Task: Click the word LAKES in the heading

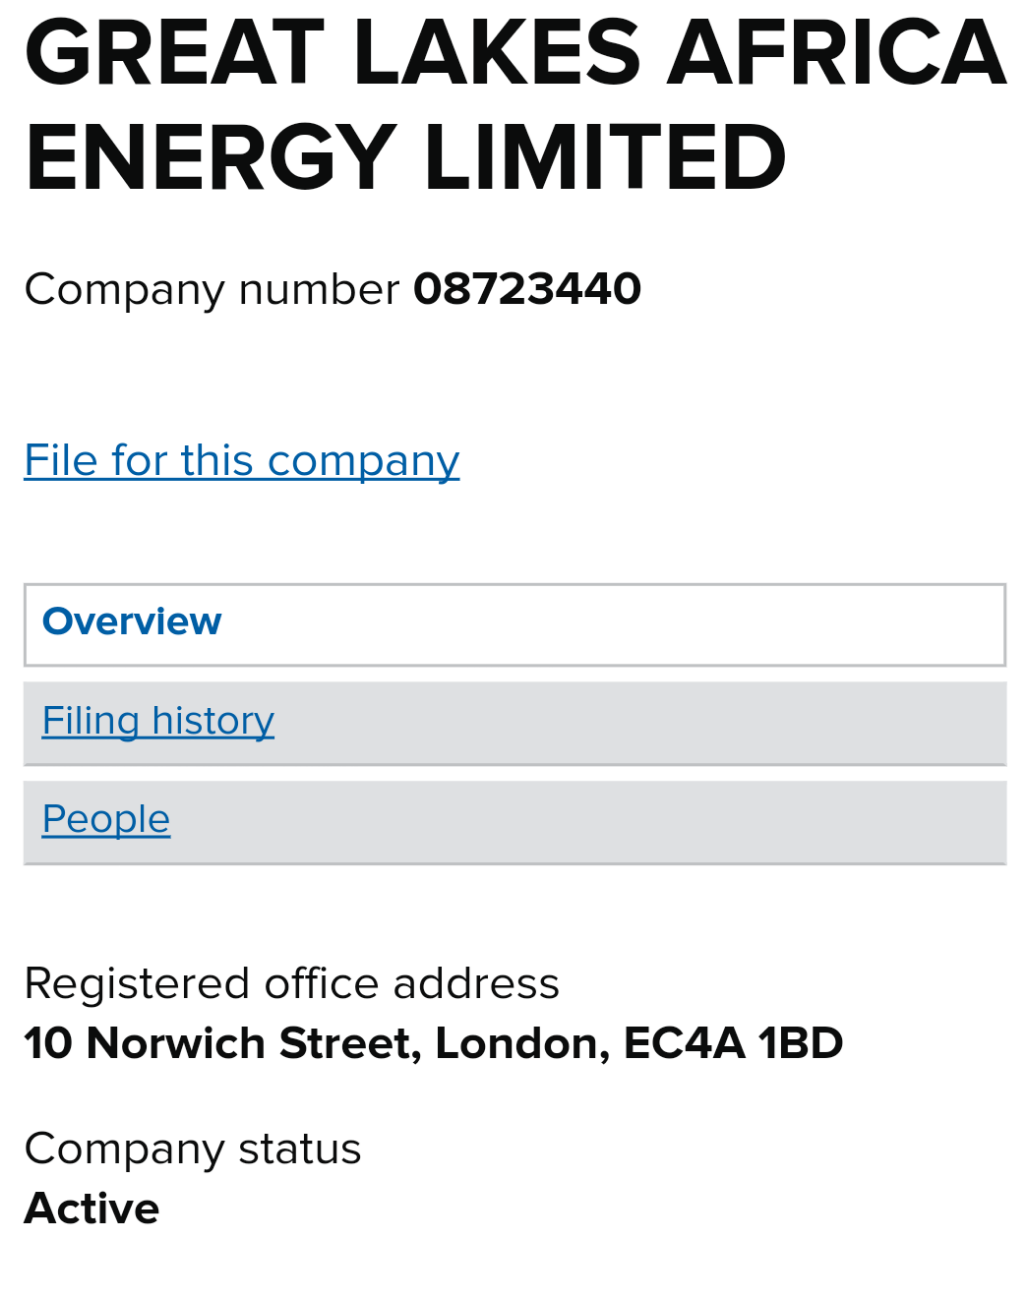Action: click(497, 54)
